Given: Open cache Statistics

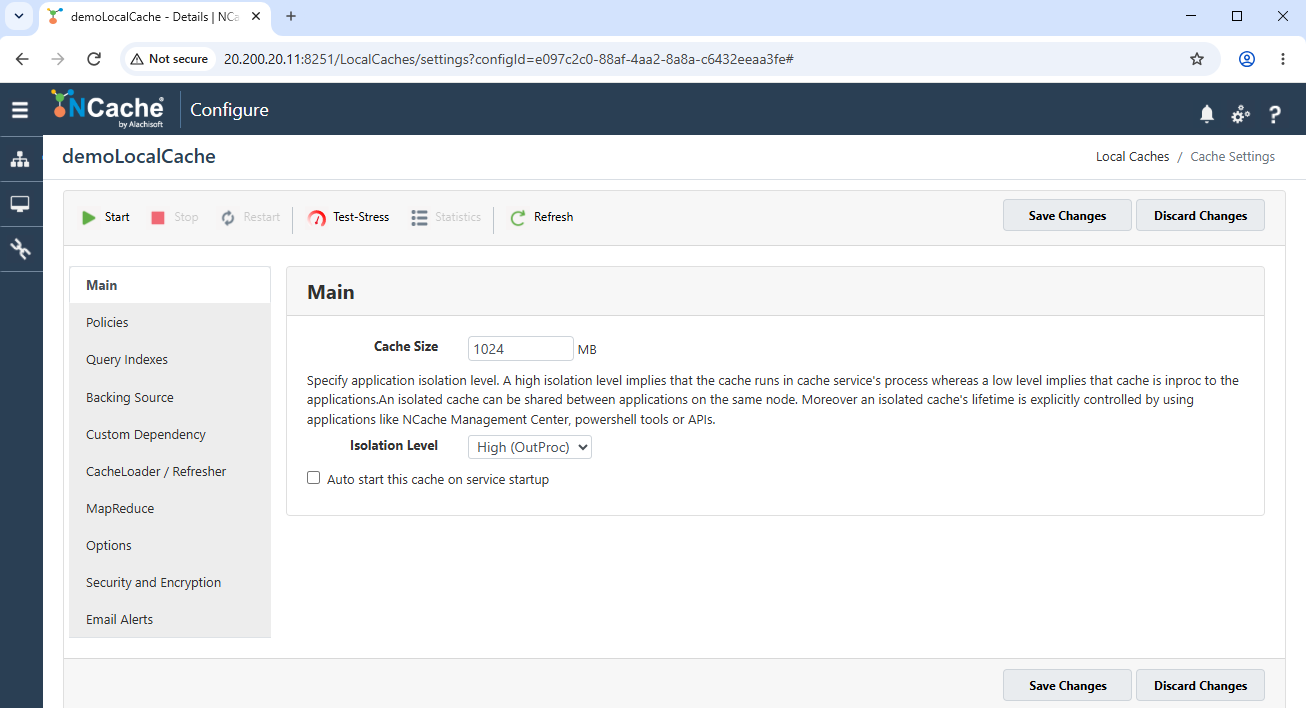Looking at the screenshot, I should [446, 217].
